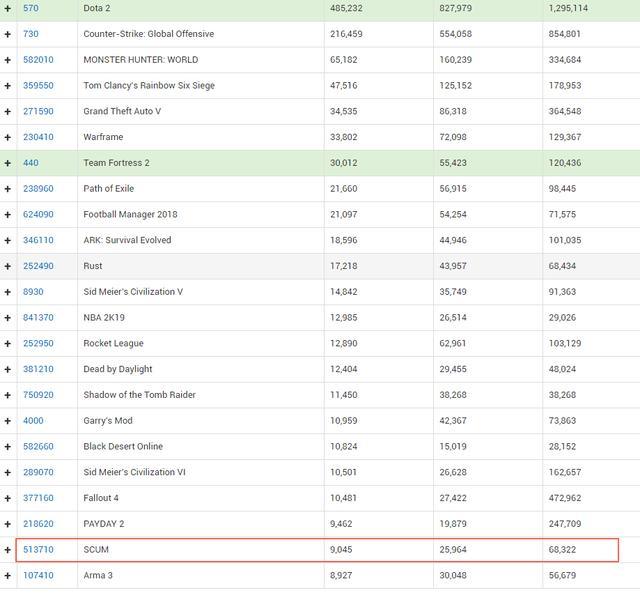The image size is (640, 593).
Task: Open app ID link 238960
Action: 38,189
